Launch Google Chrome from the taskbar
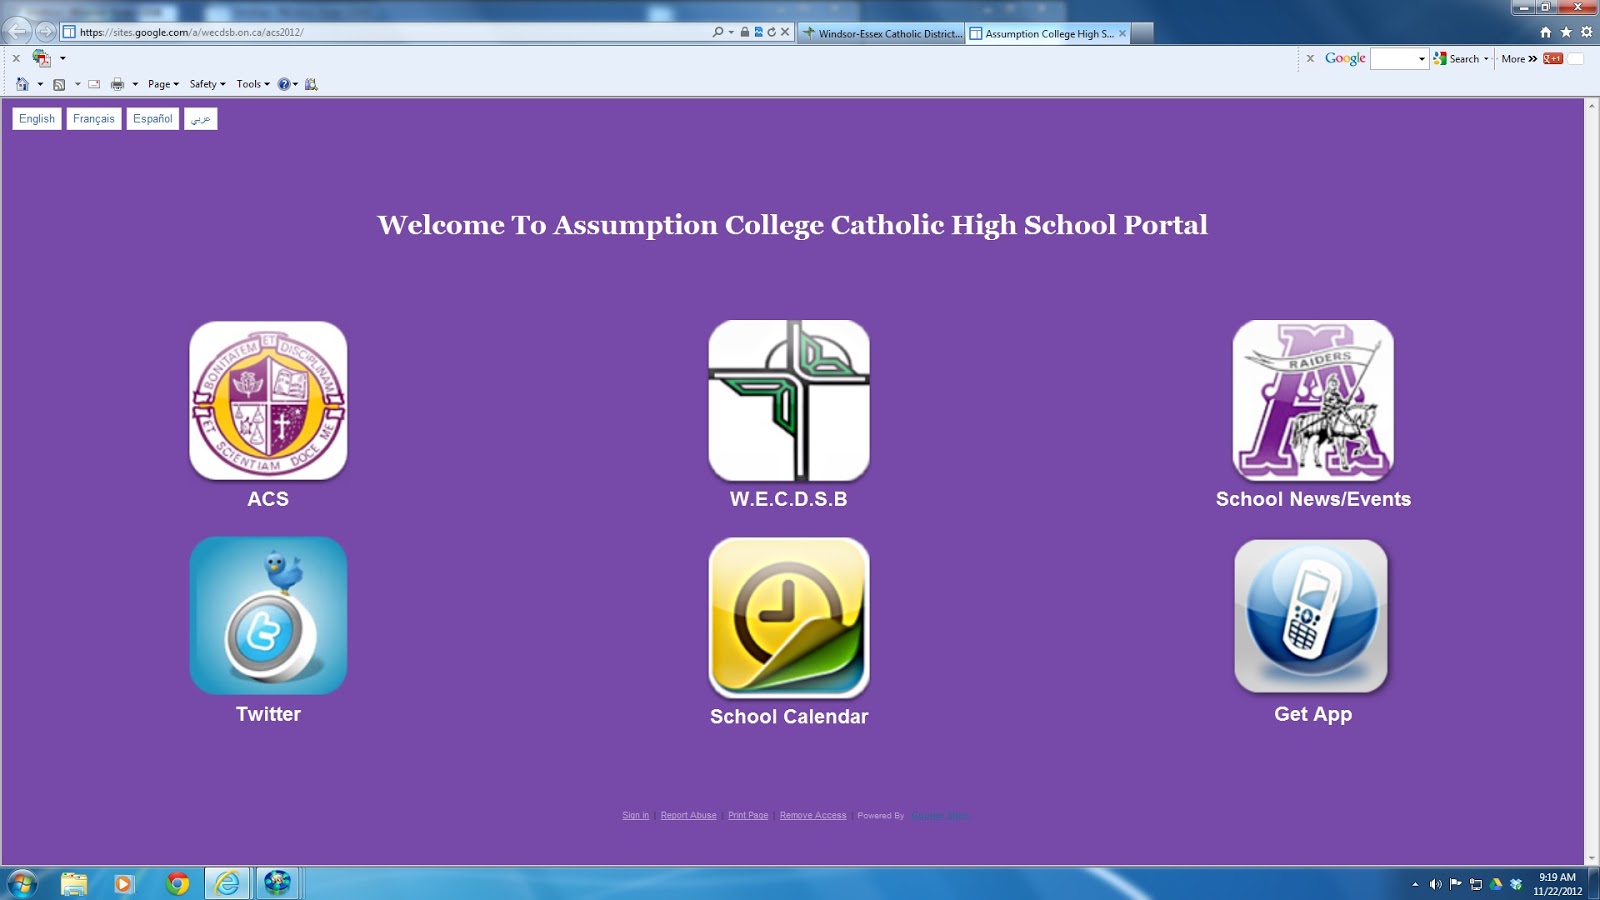This screenshot has width=1600, height=900. tap(178, 883)
